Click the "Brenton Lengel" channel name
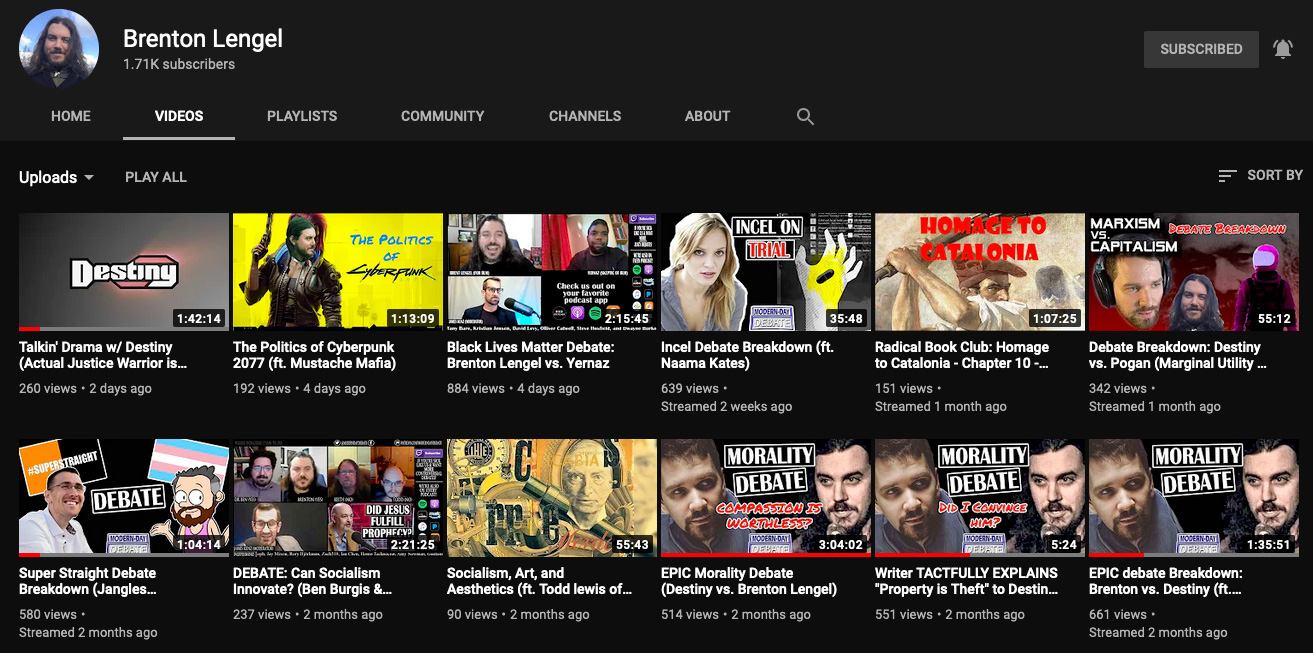This screenshot has height=653, width=1313. (203, 38)
